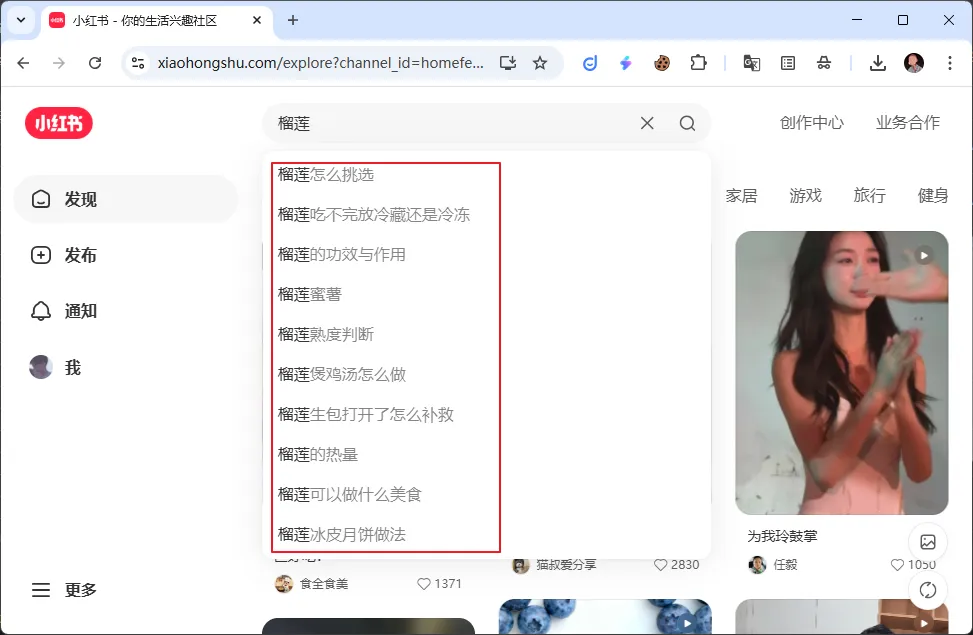Like the 猫叔爱分享 post with 2830 likes

click(661, 565)
